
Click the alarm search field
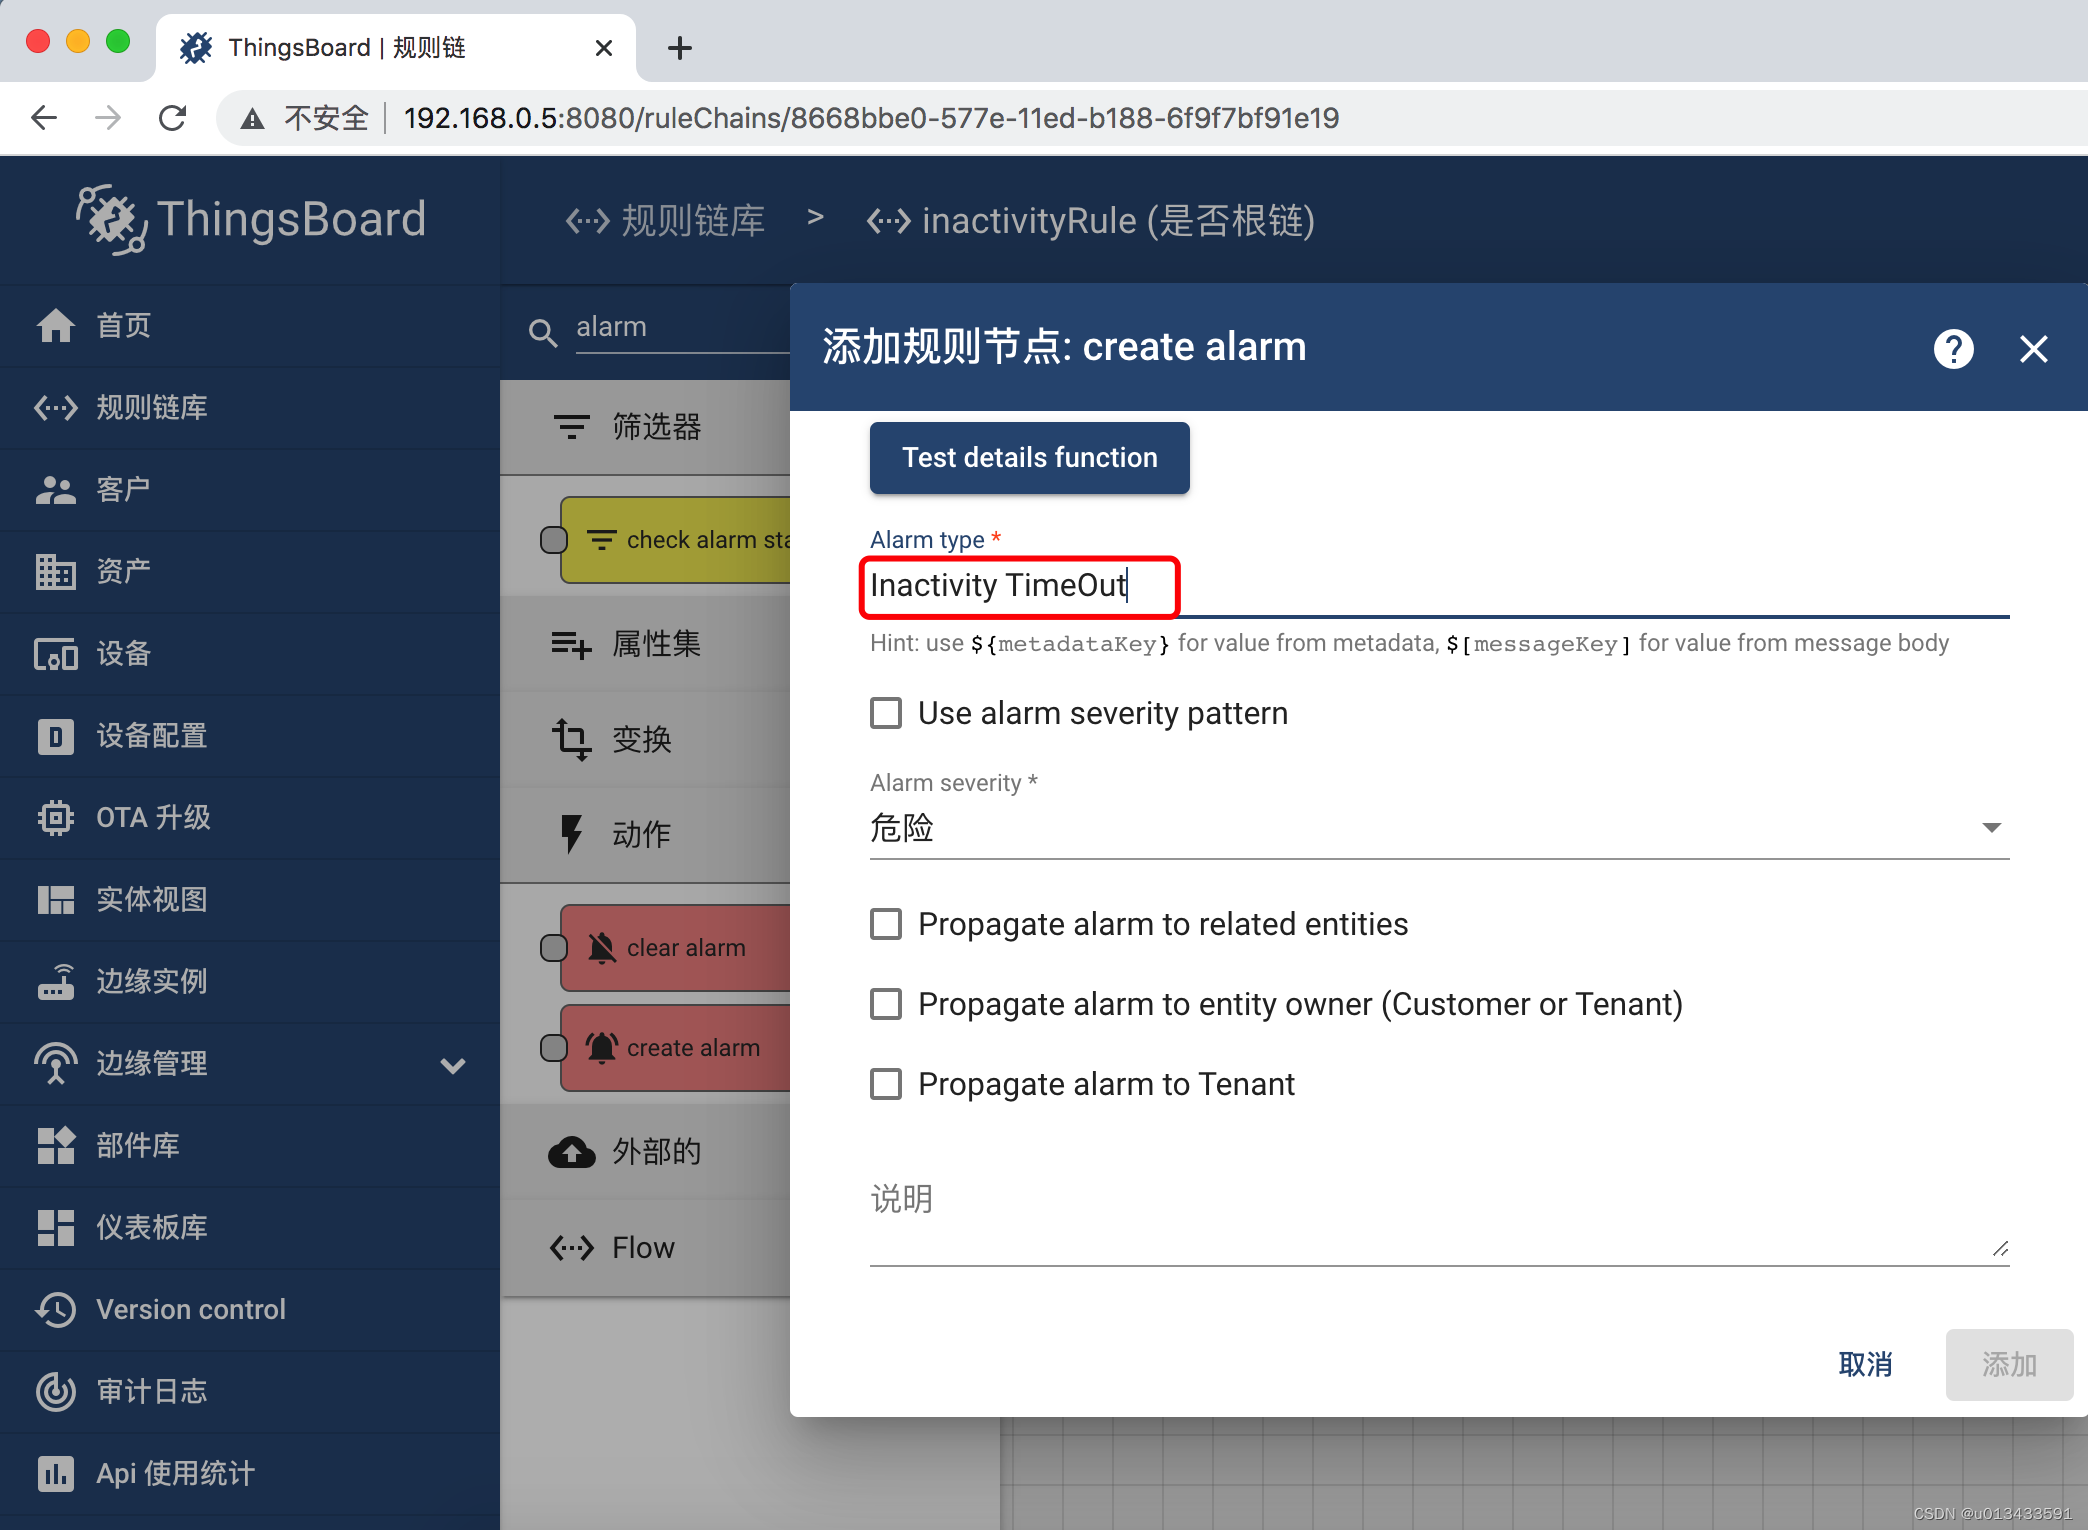pyautogui.click(x=682, y=328)
